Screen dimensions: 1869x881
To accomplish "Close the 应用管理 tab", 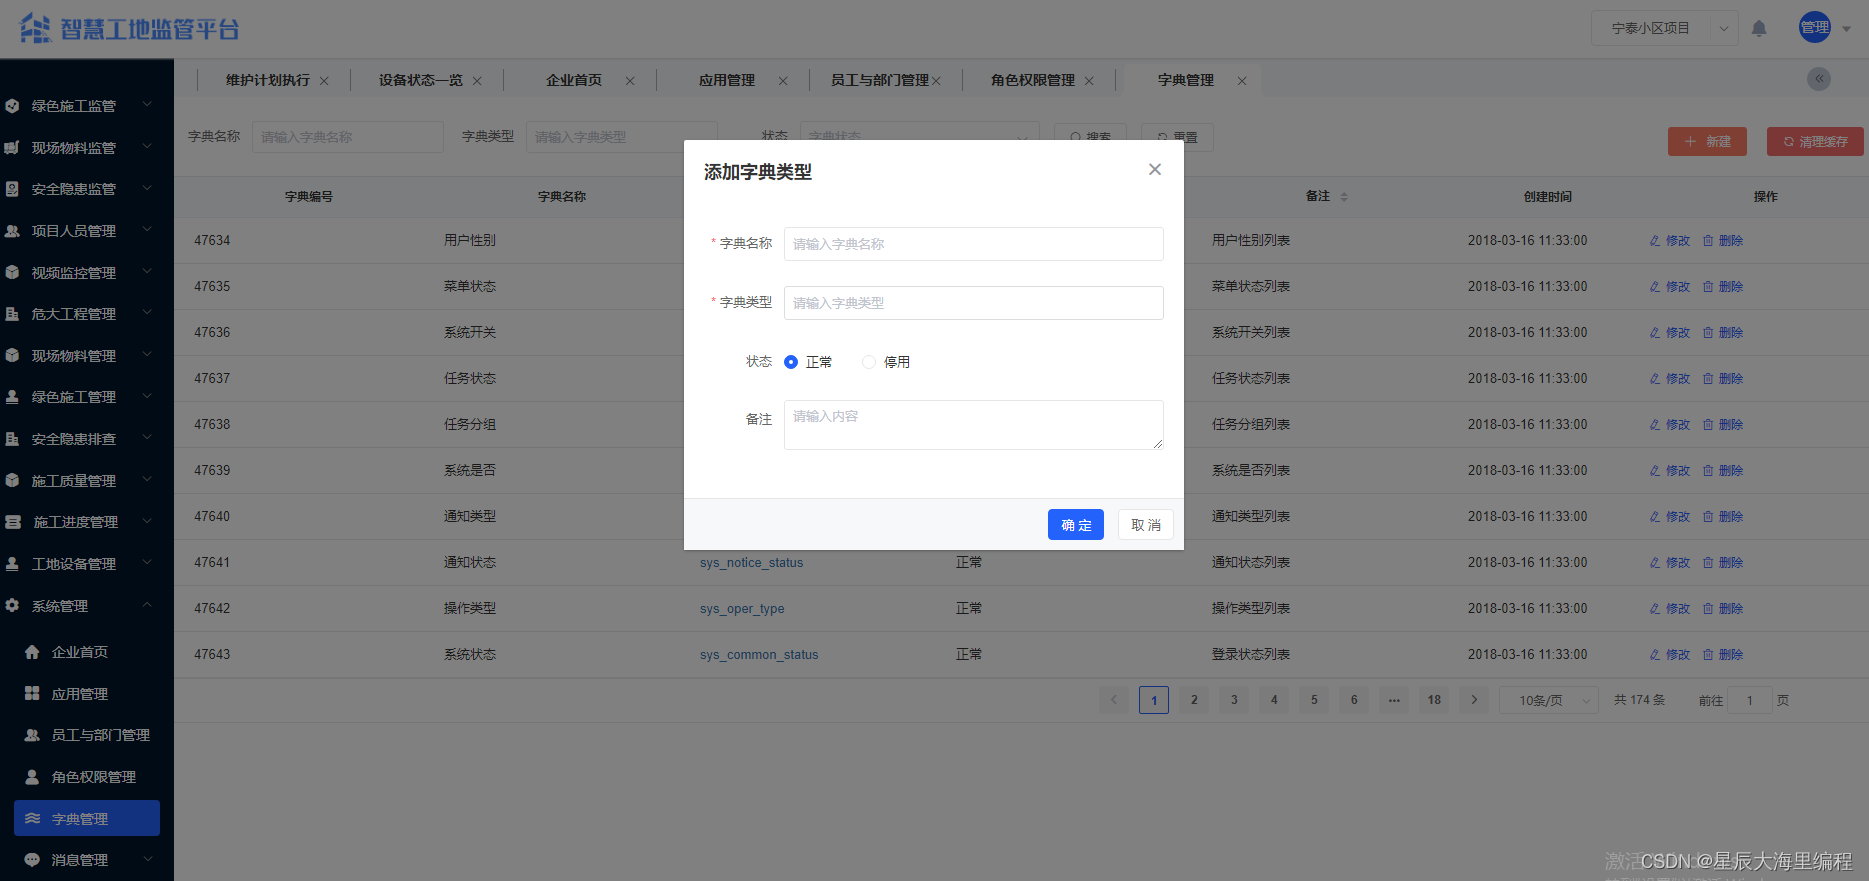I will tap(783, 81).
